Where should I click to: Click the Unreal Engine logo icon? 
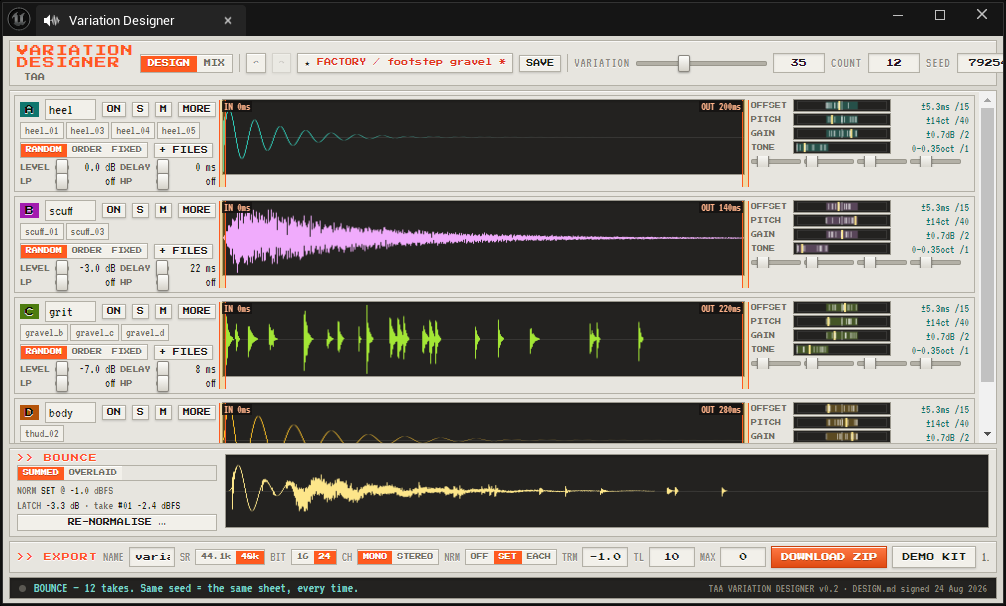[x=19, y=20]
